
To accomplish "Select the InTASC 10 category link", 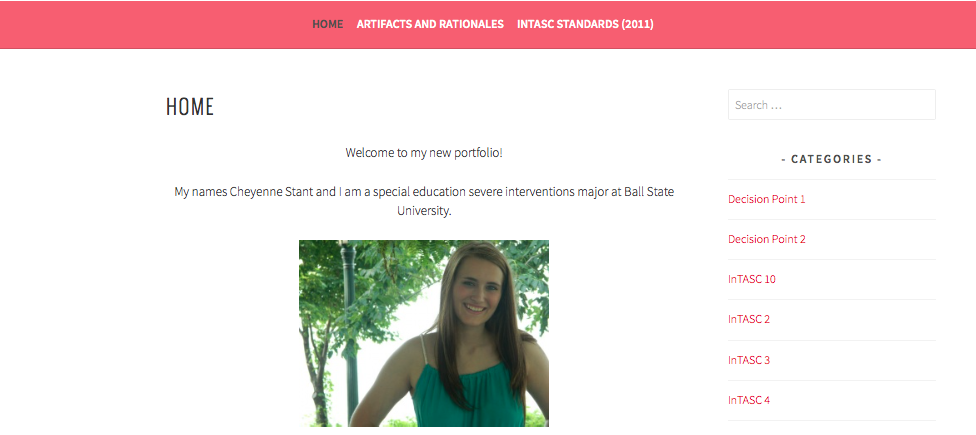I will [752, 279].
